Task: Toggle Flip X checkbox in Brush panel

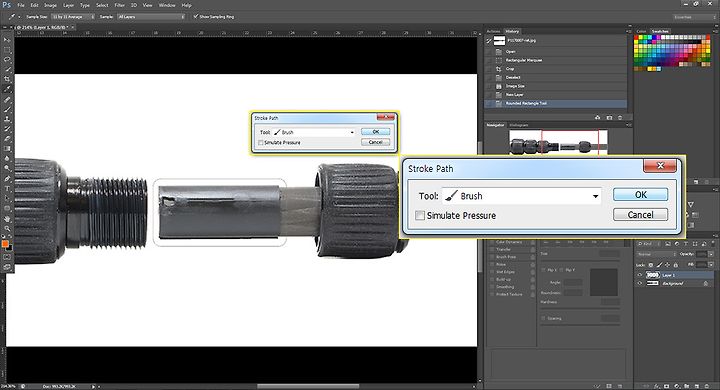Action: 544,270
